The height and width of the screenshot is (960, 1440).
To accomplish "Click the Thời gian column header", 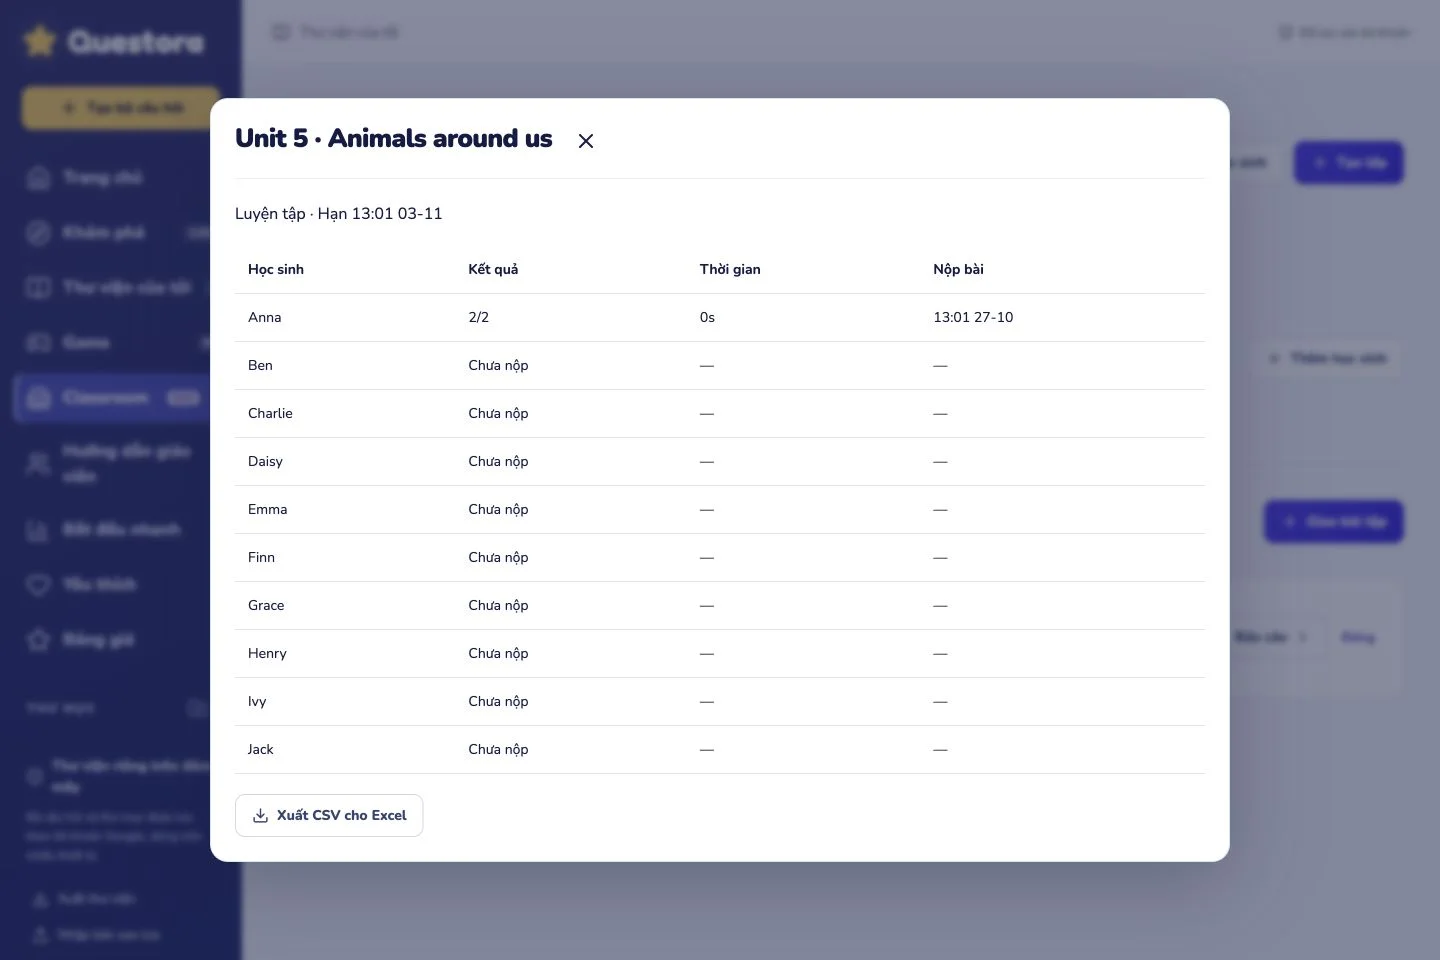I will pos(730,270).
